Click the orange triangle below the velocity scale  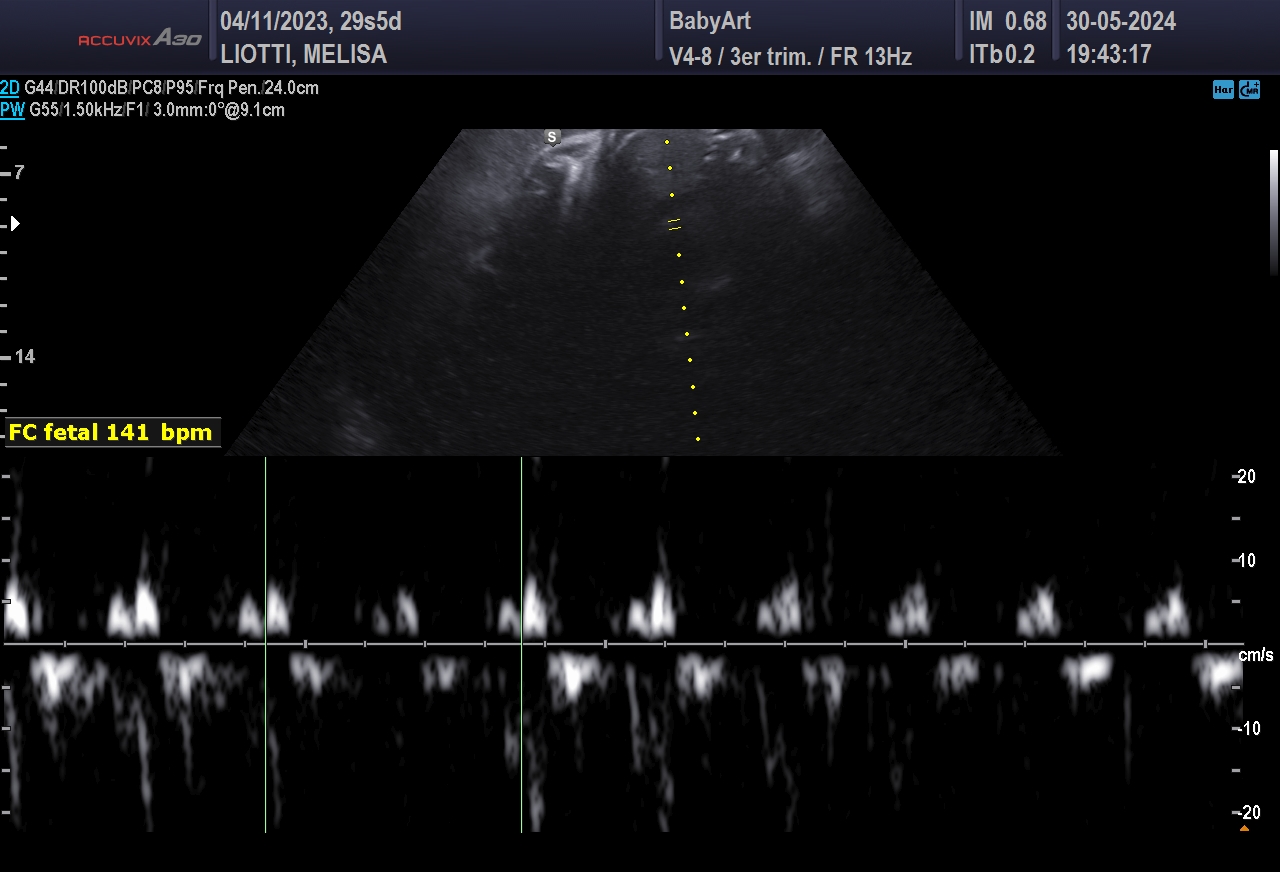pos(1244,828)
